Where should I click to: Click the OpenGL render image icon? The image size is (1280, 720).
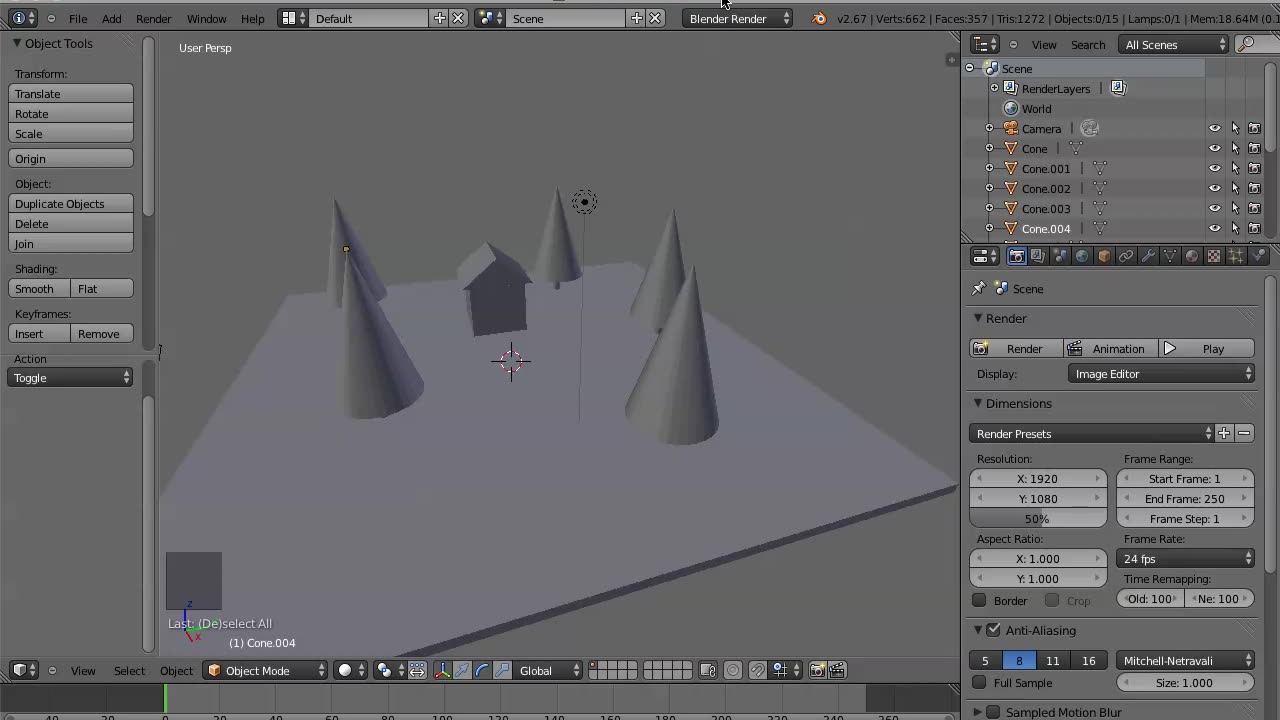(817, 670)
